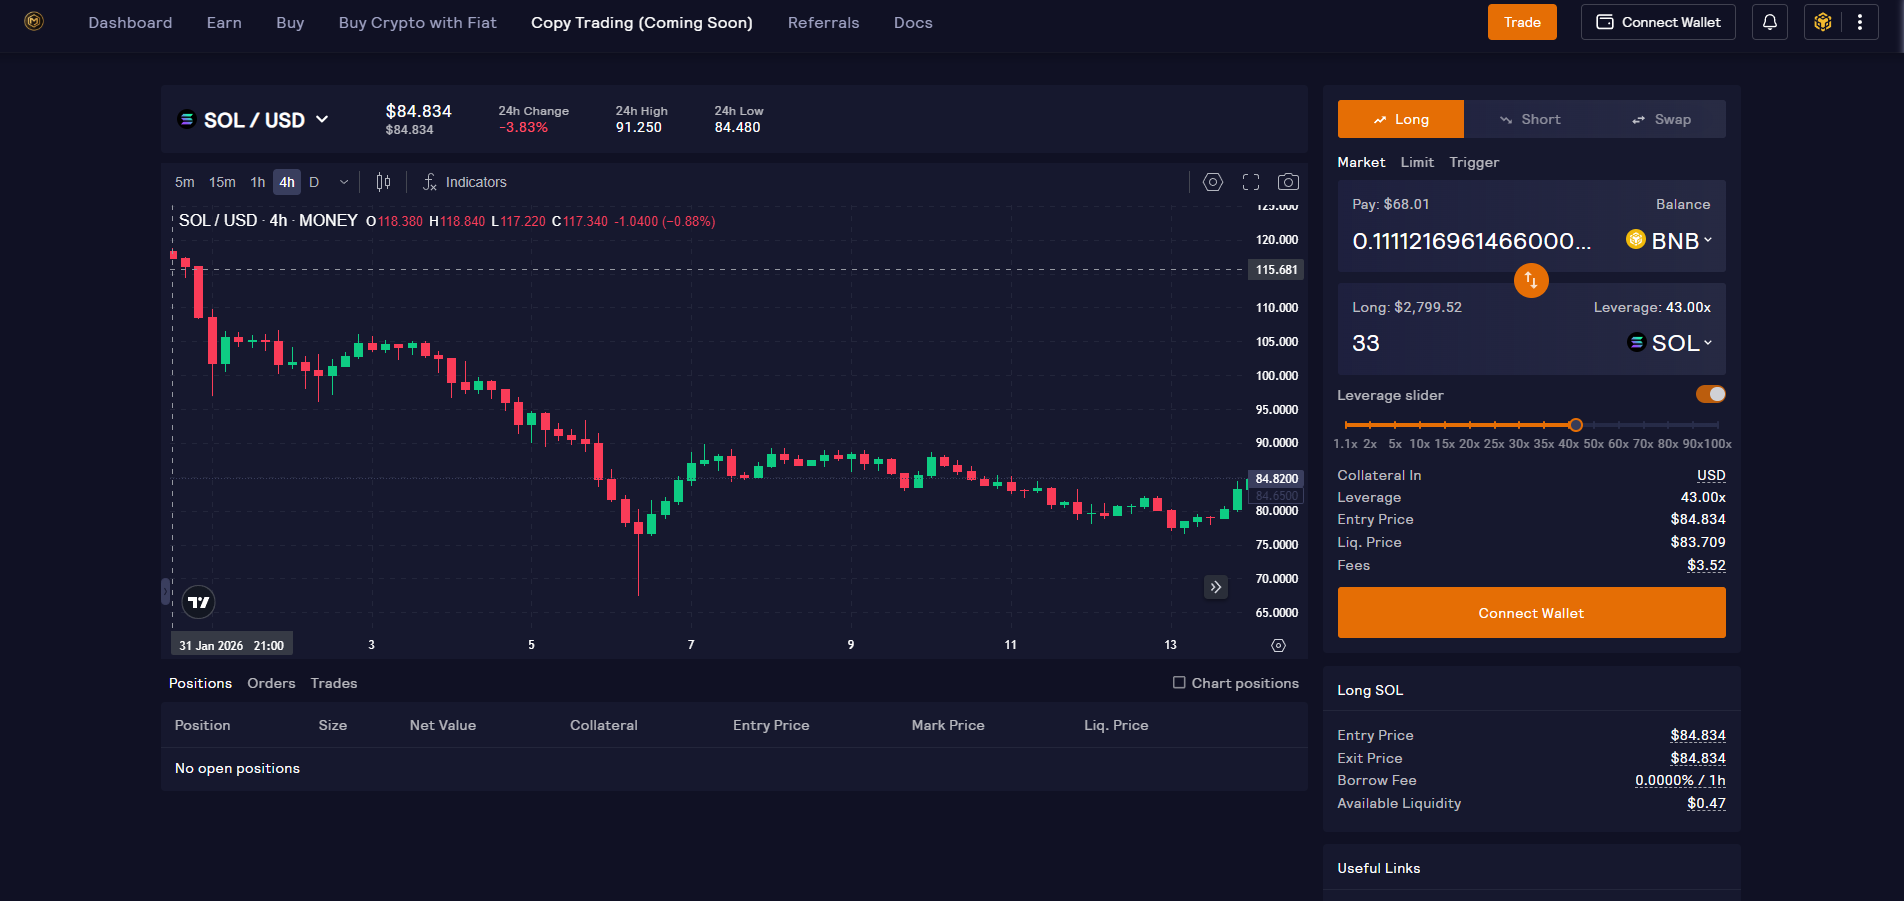Enable the Chart positions checkbox

tap(1179, 683)
